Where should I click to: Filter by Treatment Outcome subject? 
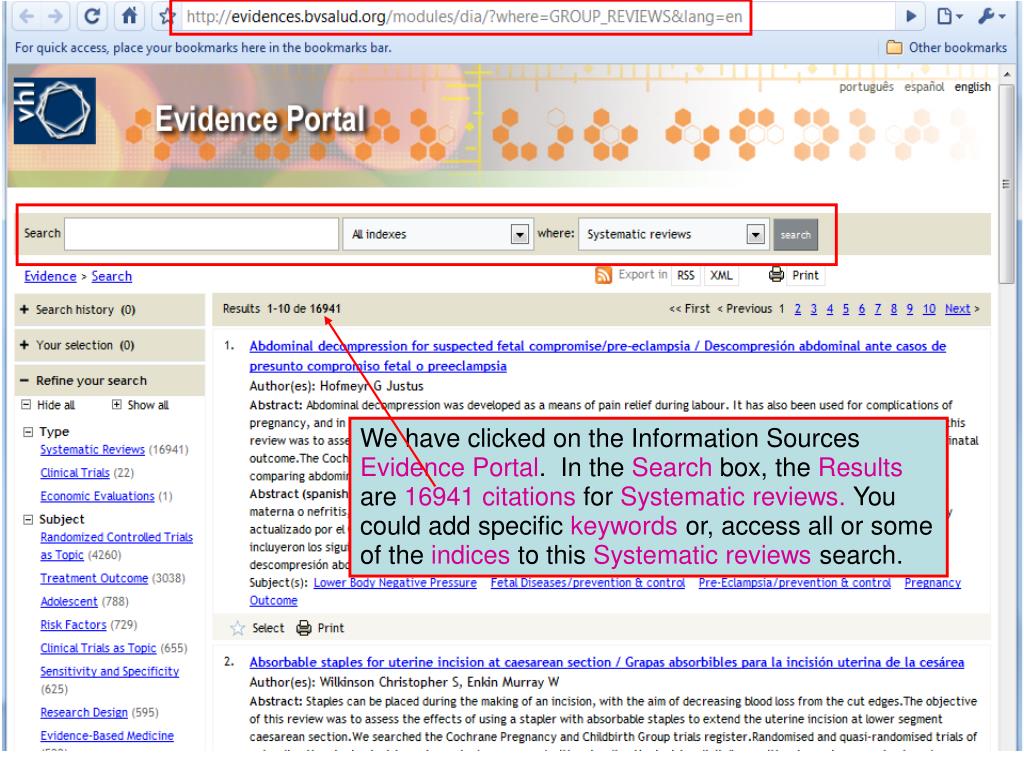tap(94, 578)
